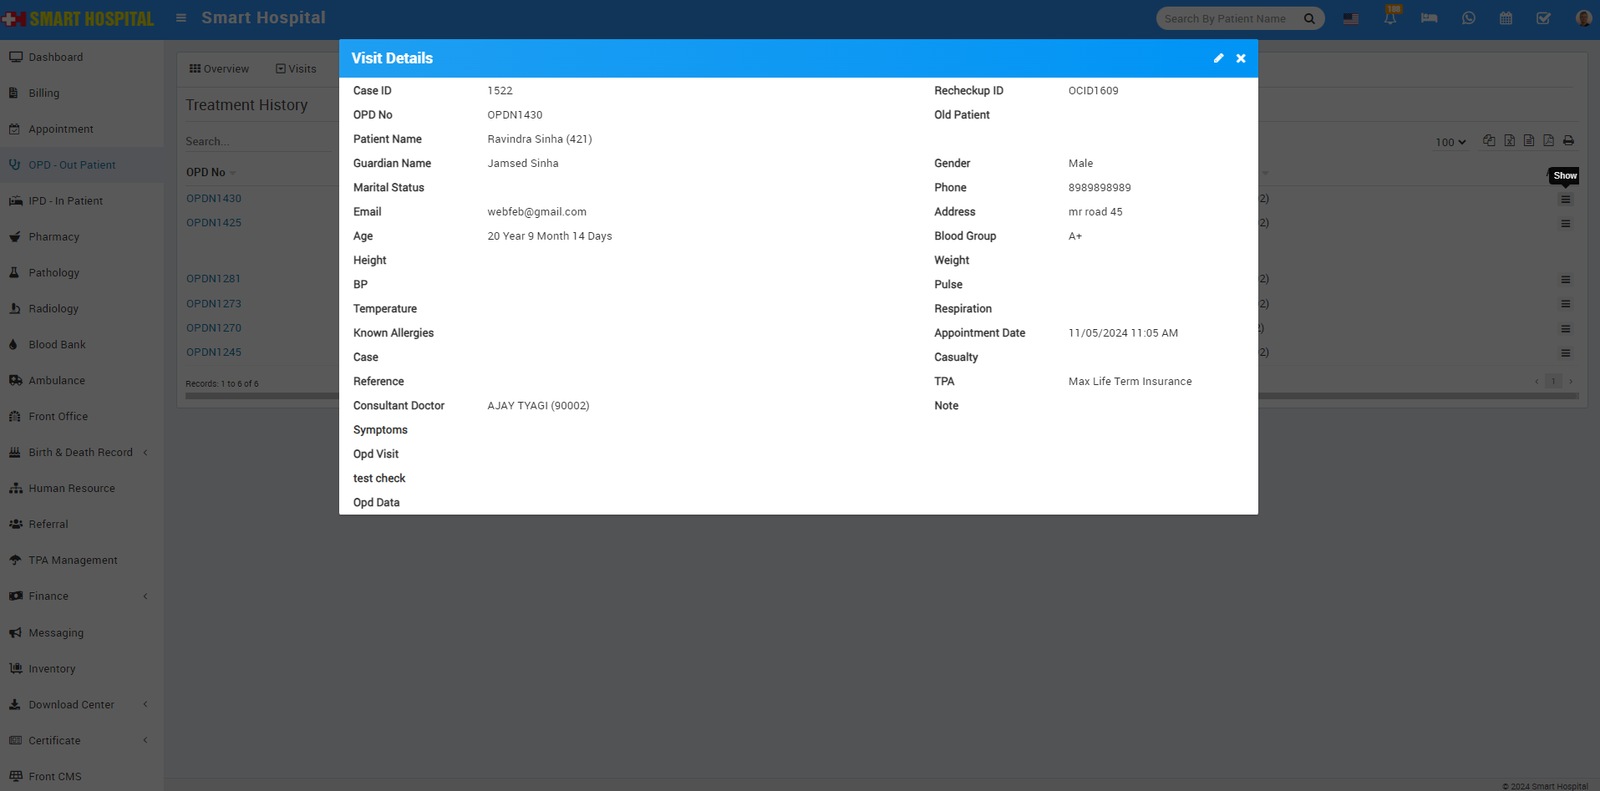Viewport: 1600px width, 791px height.
Task: Click the WhatsApp chat icon
Action: [x=1468, y=18]
